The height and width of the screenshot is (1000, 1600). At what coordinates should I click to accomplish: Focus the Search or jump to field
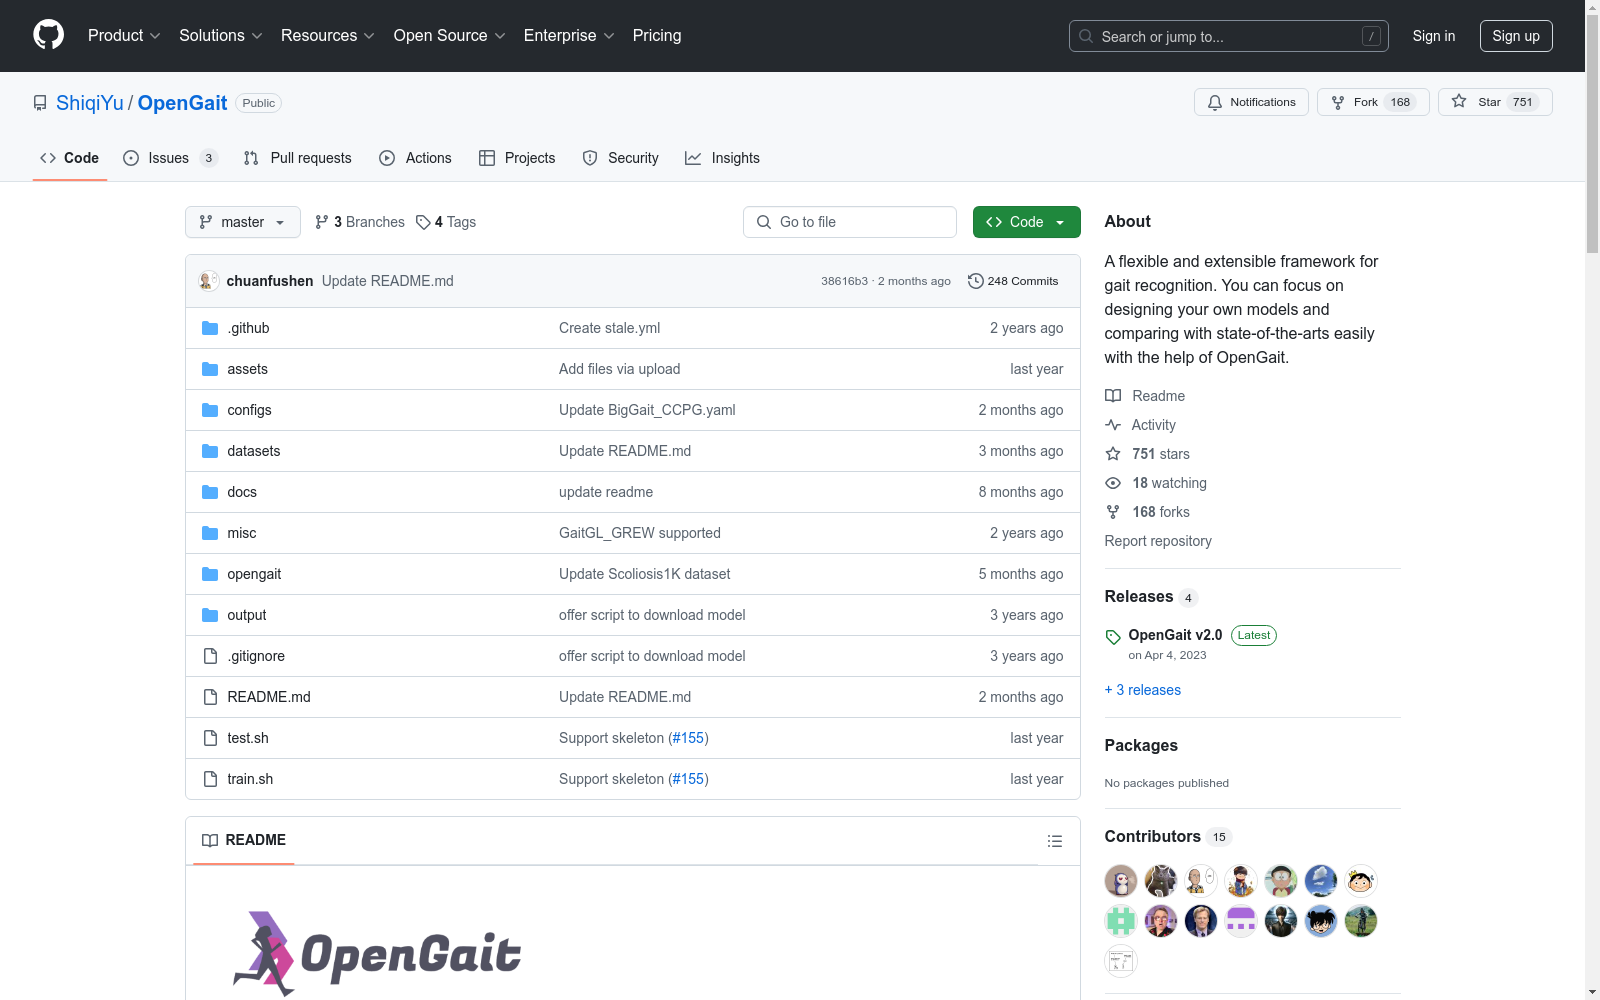pyautogui.click(x=1229, y=36)
